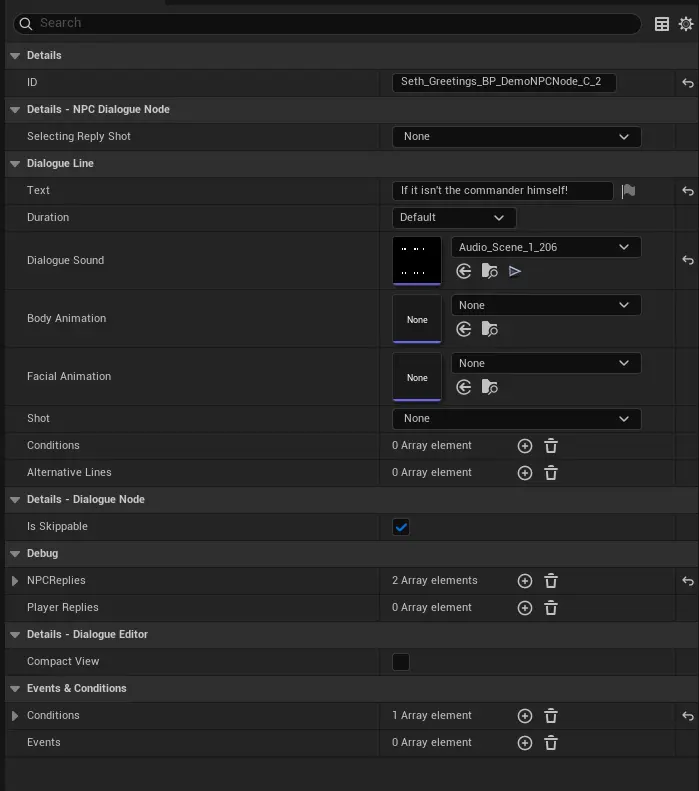Add an Alternative Lines array element
Screen dimensions: 699x791
point(525,473)
